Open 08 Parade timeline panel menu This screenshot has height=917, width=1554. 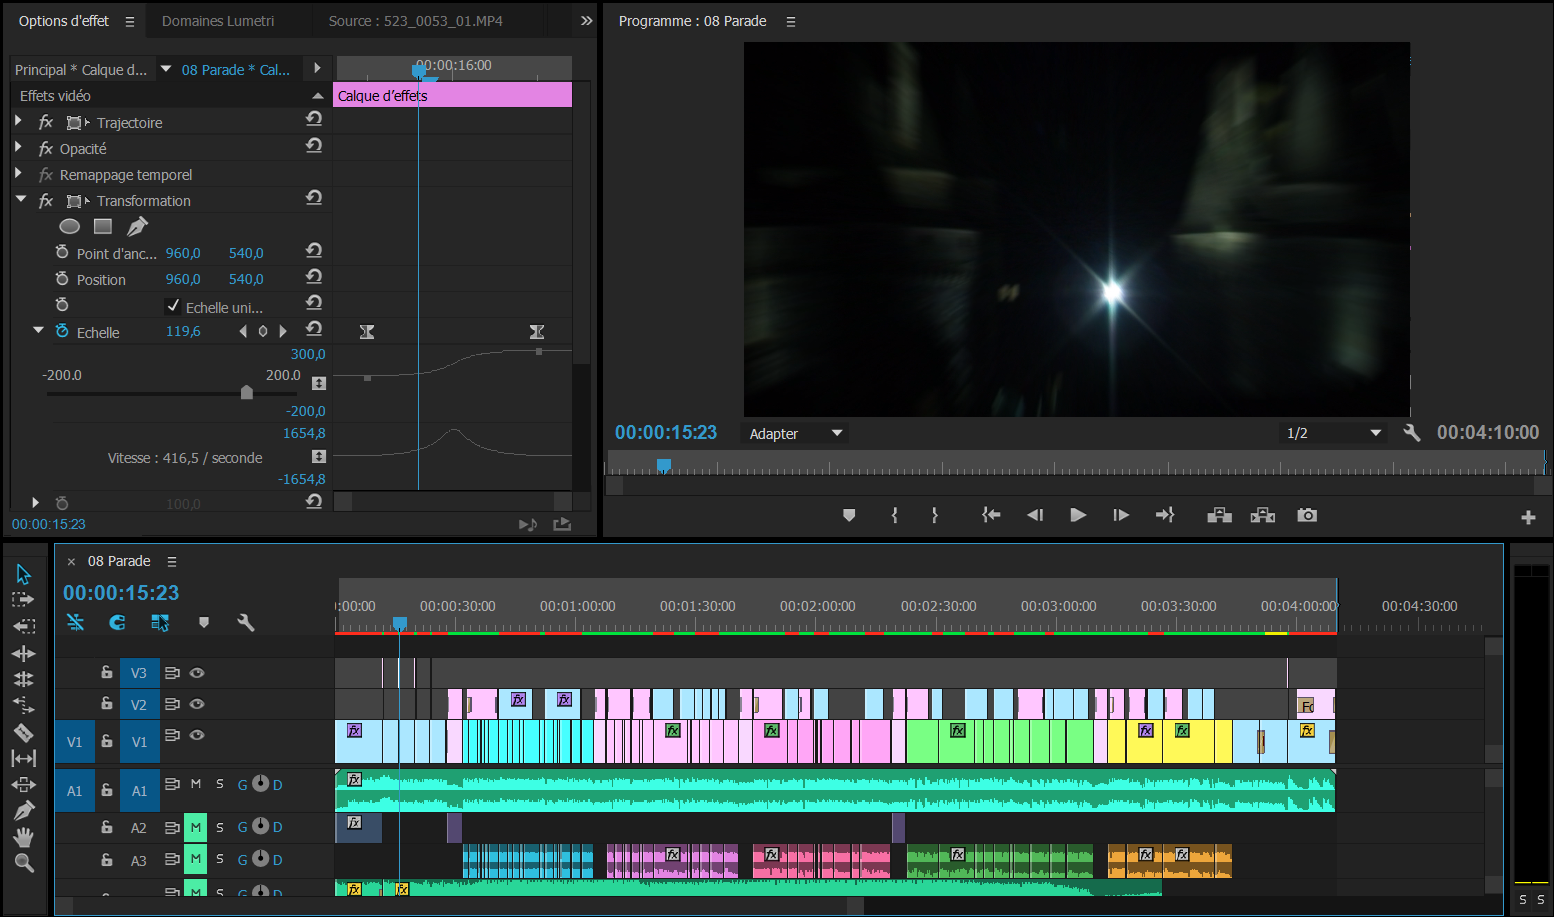tap(172, 561)
